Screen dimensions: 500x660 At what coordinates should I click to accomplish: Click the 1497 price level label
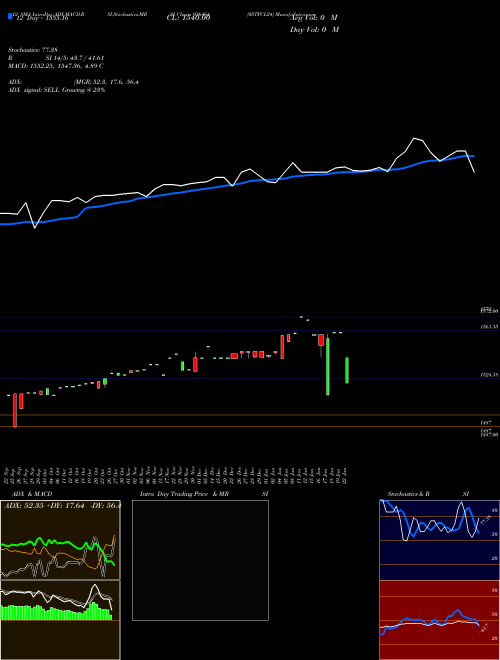click(x=486, y=422)
